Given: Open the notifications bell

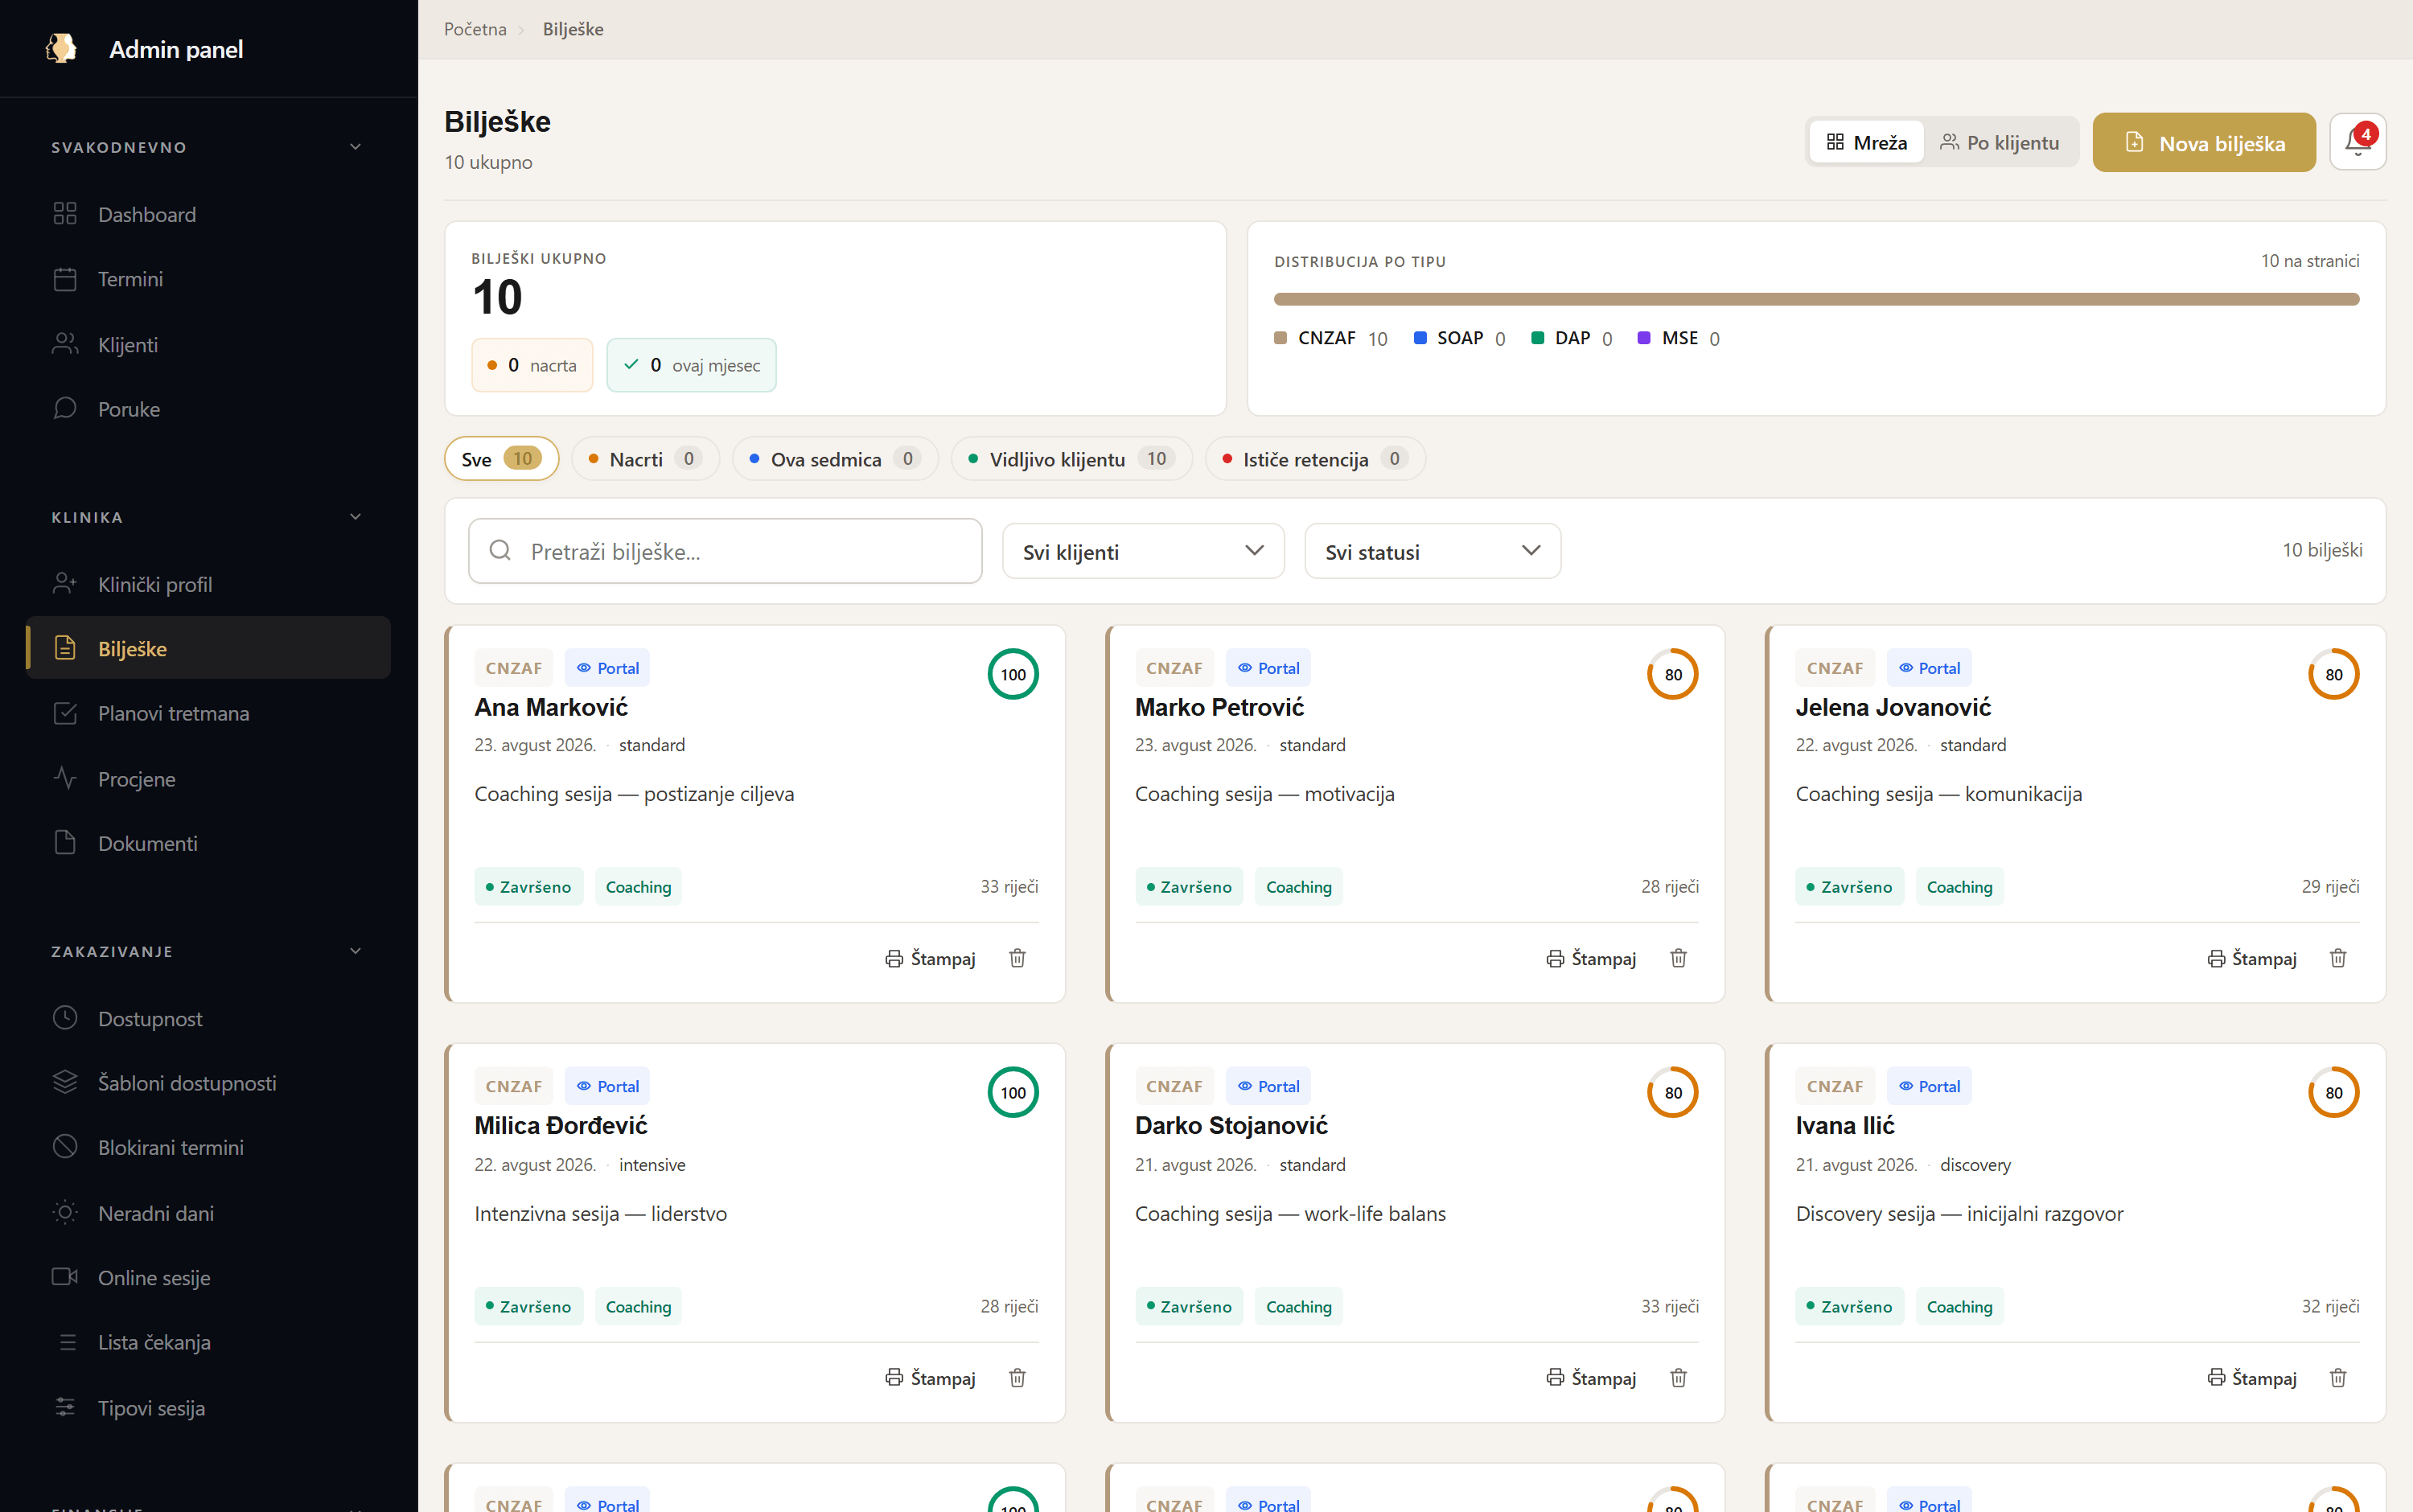Looking at the screenshot, I should [2357, 142].
